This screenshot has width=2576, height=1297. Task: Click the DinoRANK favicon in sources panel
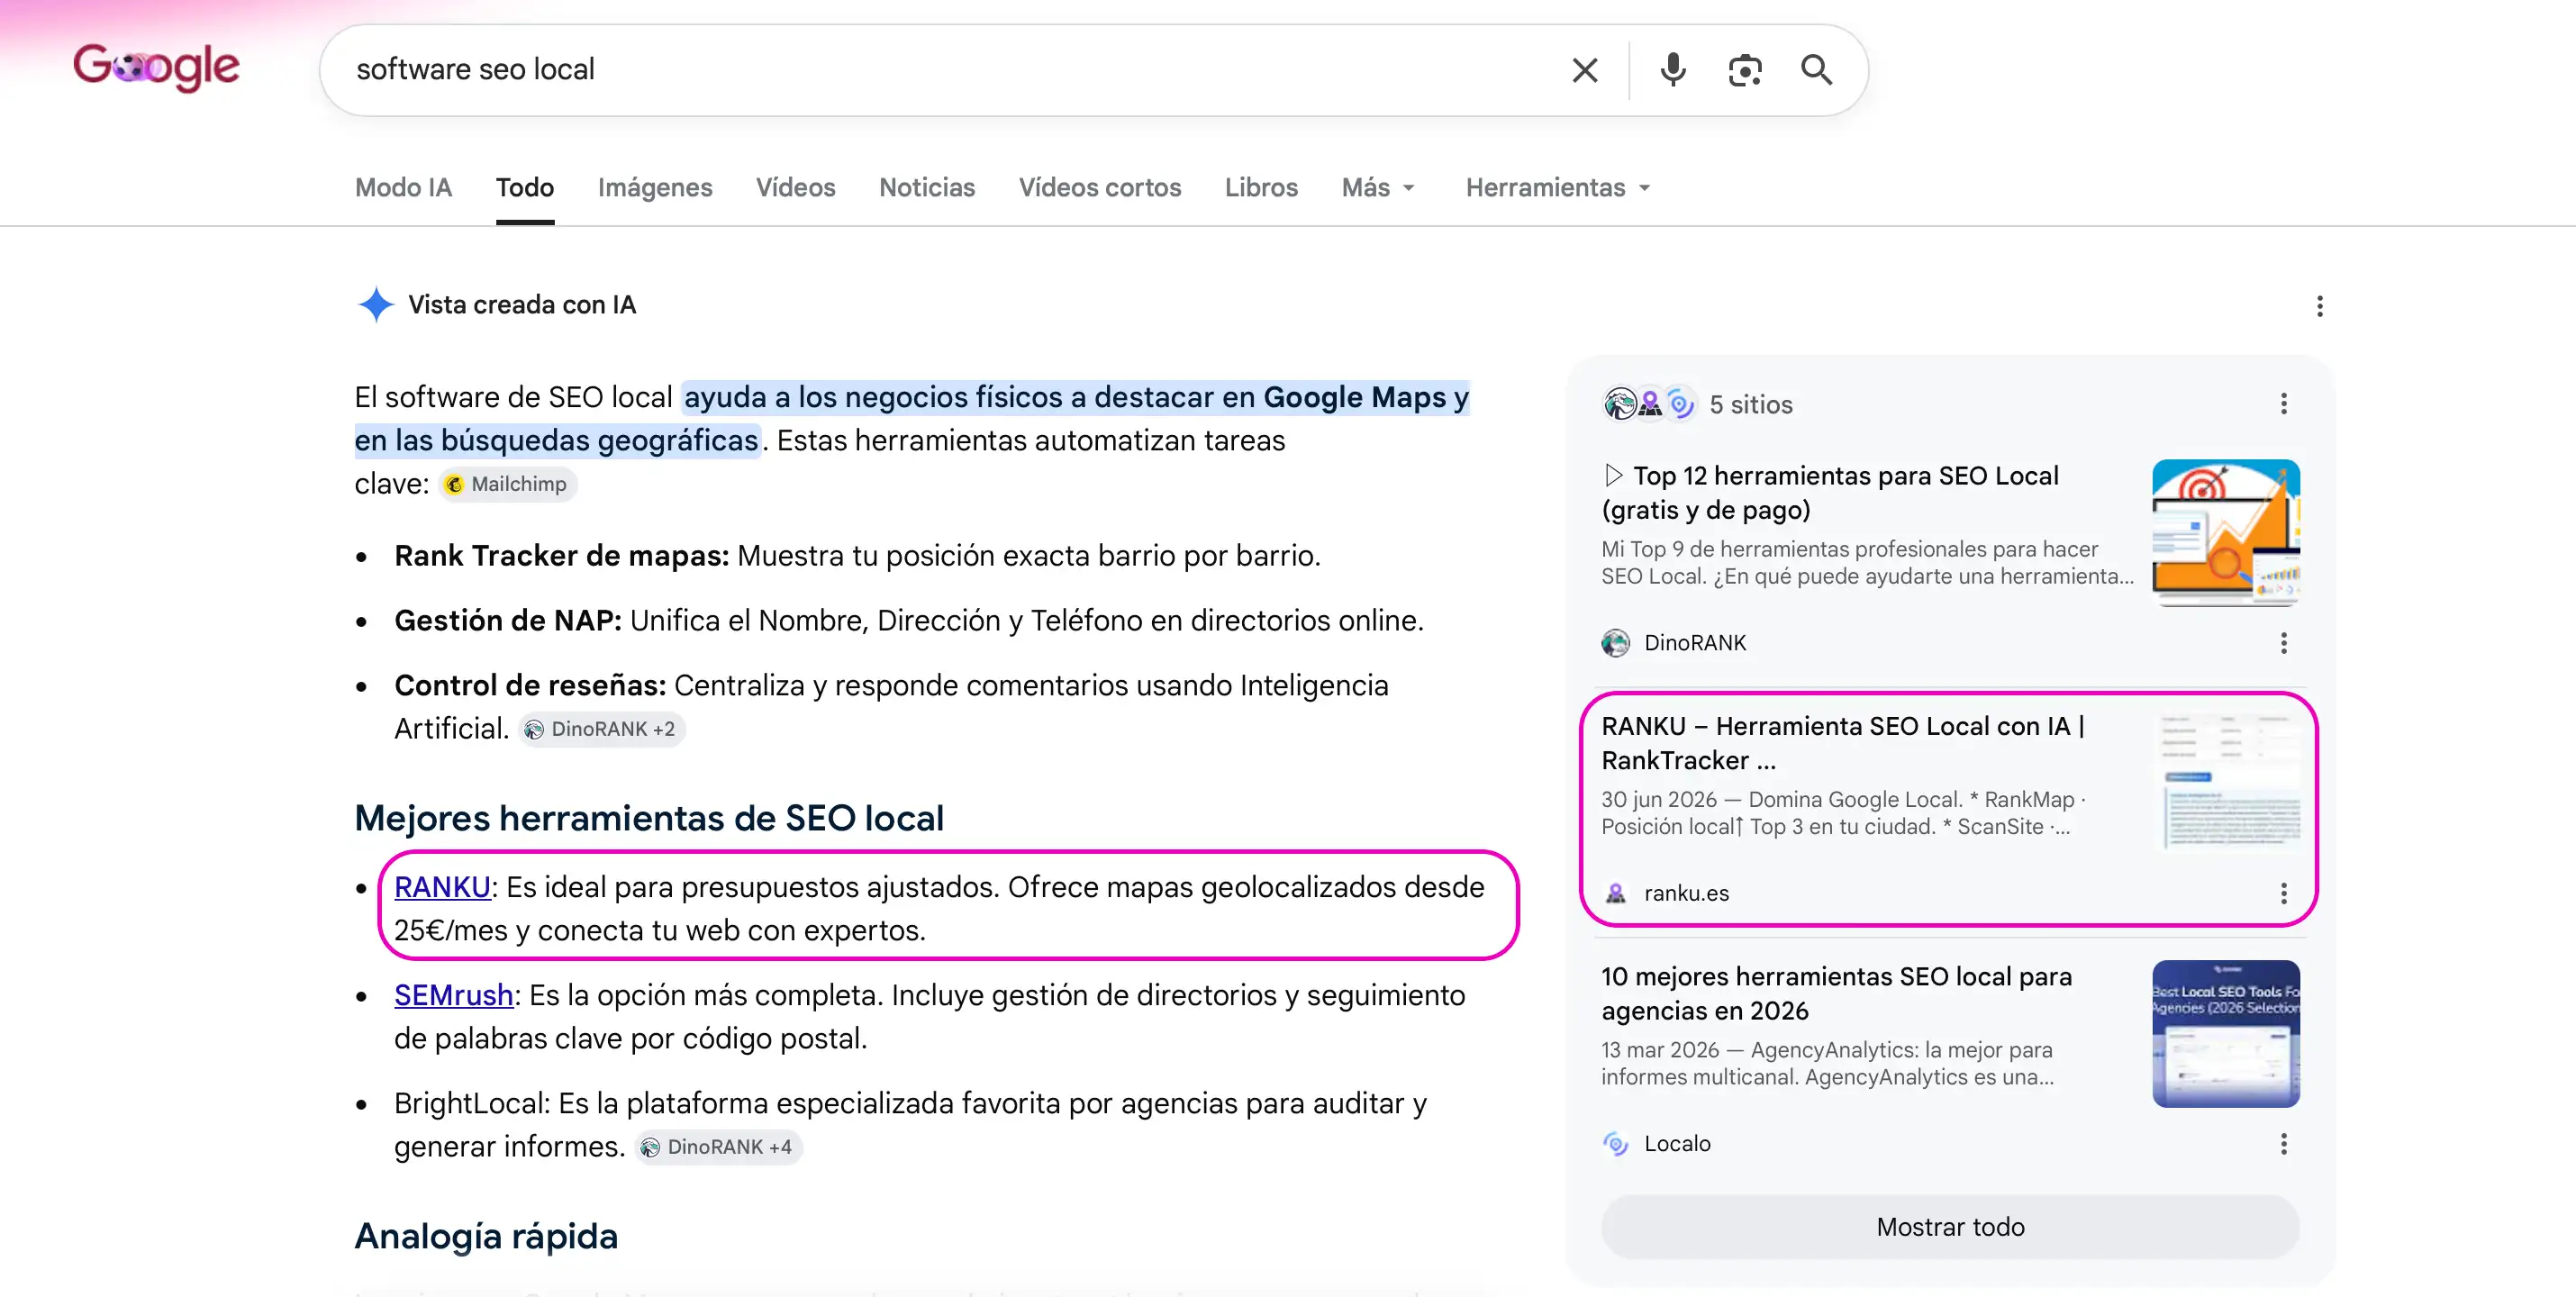point(1616,643)
